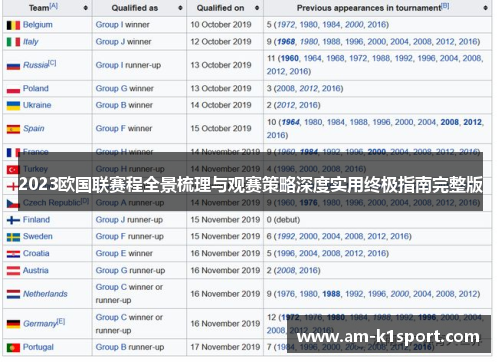Follow Group G link in Poland row

(111, 88)
